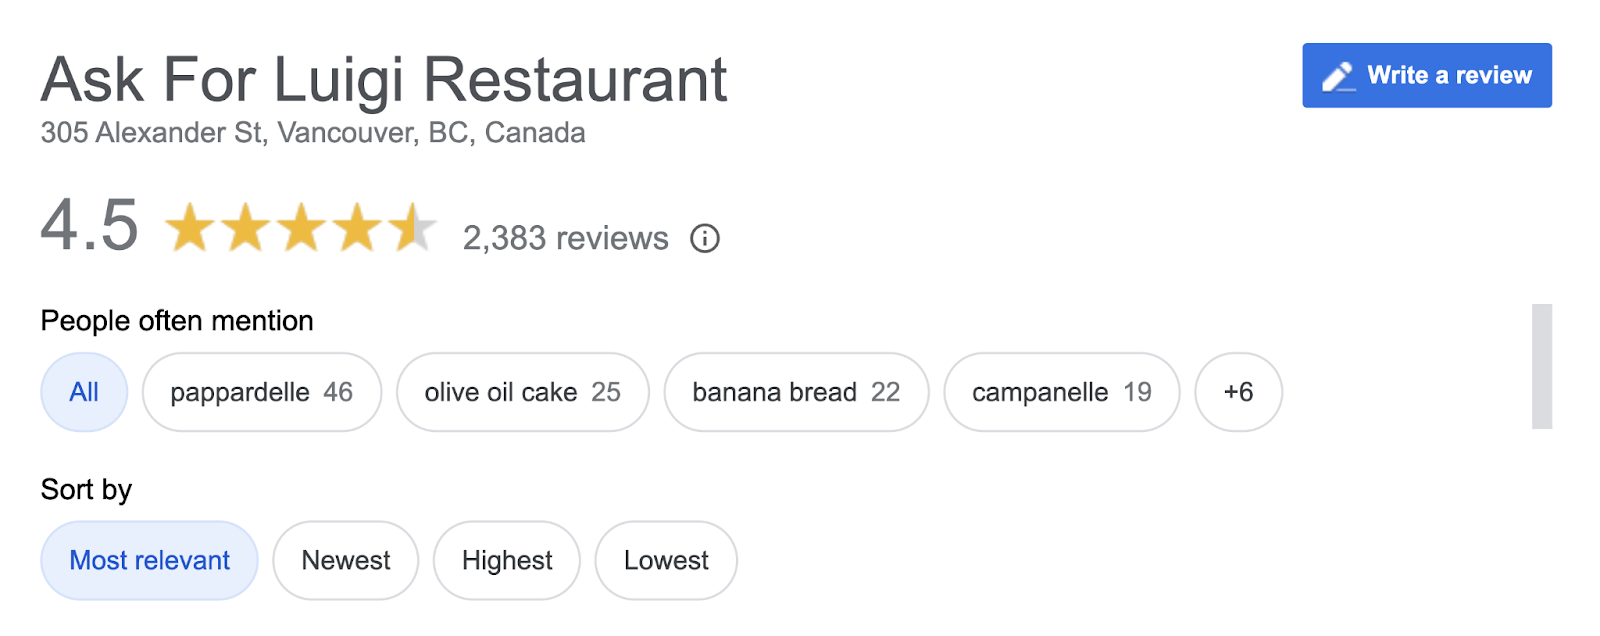
Task: Click the info icon beside review count
Action: point(704,238)
